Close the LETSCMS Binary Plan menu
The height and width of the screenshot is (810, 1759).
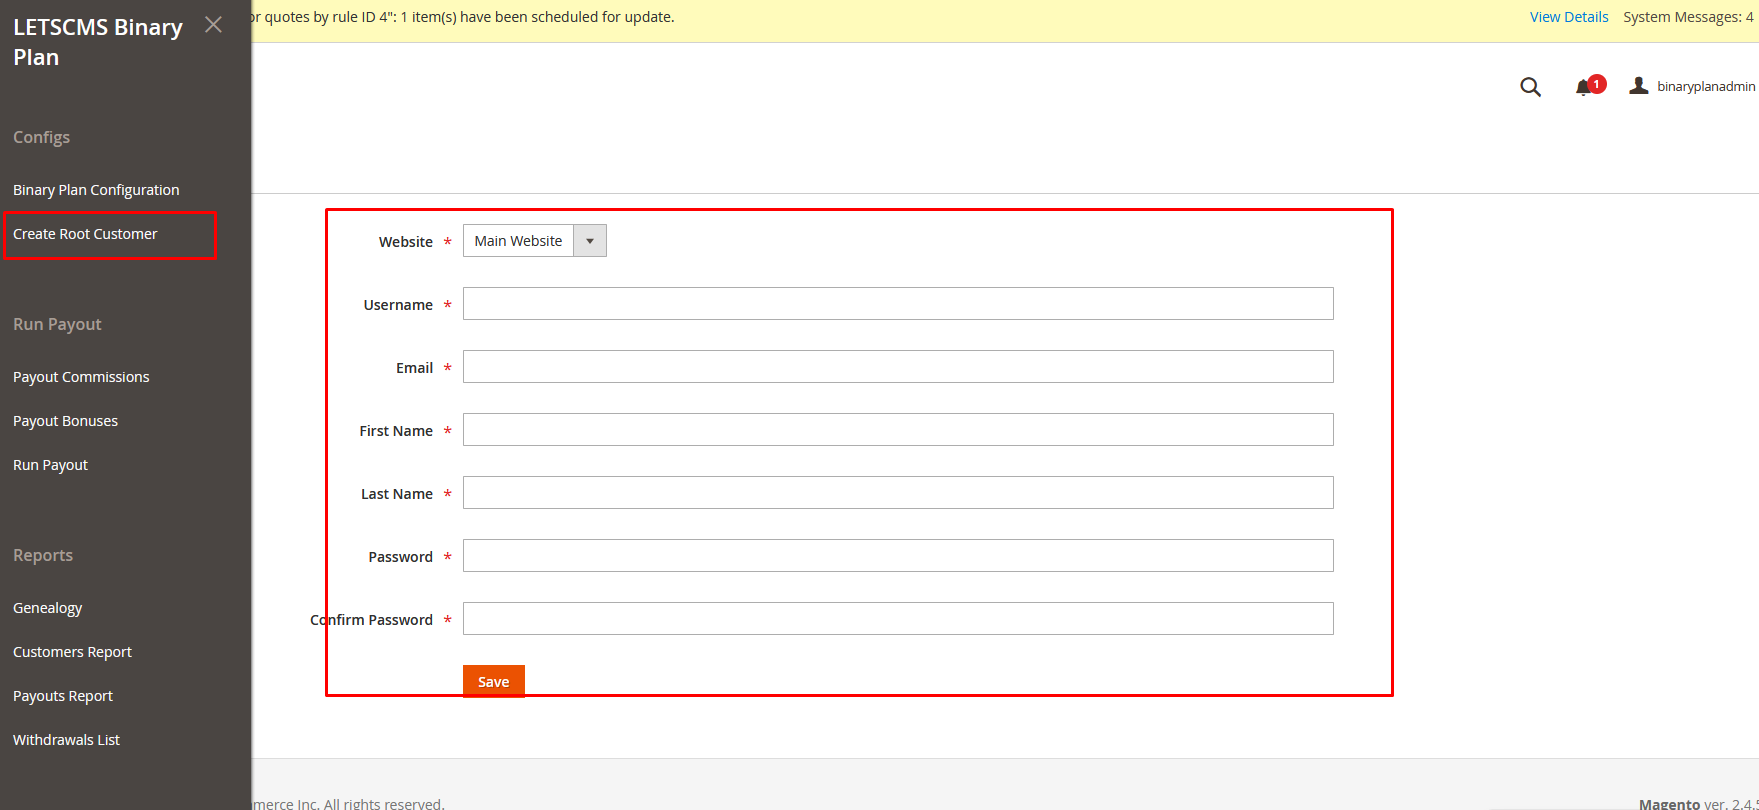[x=213, y=25]
